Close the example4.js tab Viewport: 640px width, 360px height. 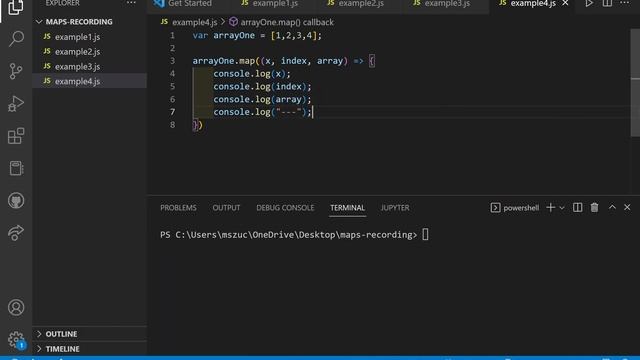pyautogui.click(x=565, y=3)
